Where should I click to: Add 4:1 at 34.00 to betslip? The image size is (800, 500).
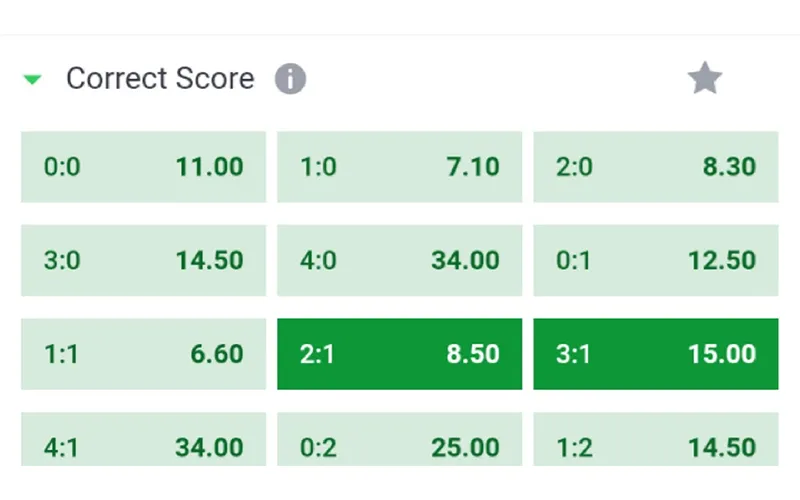pos(143,439)
